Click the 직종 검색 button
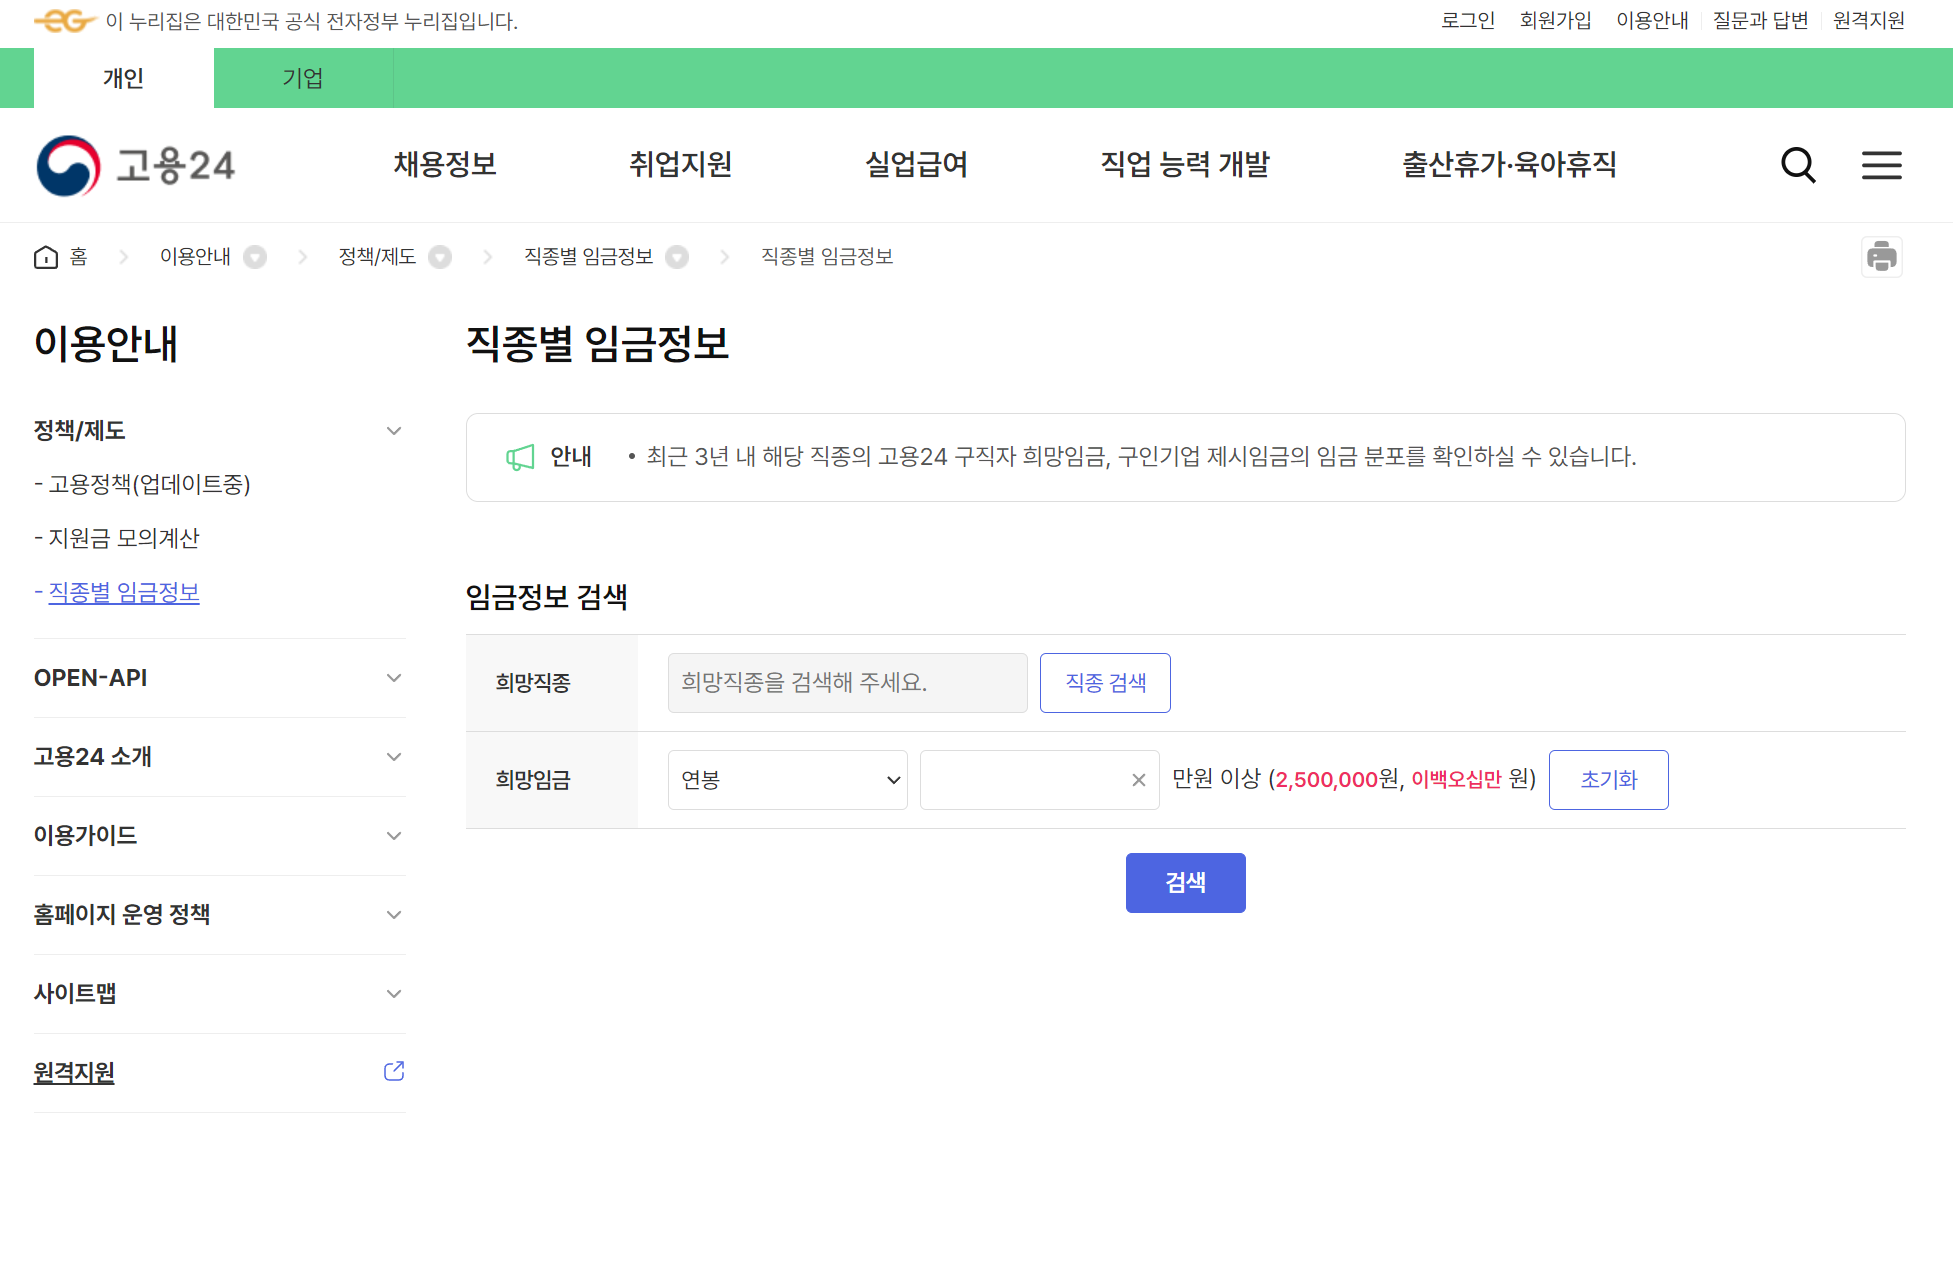 [1105, 682]
